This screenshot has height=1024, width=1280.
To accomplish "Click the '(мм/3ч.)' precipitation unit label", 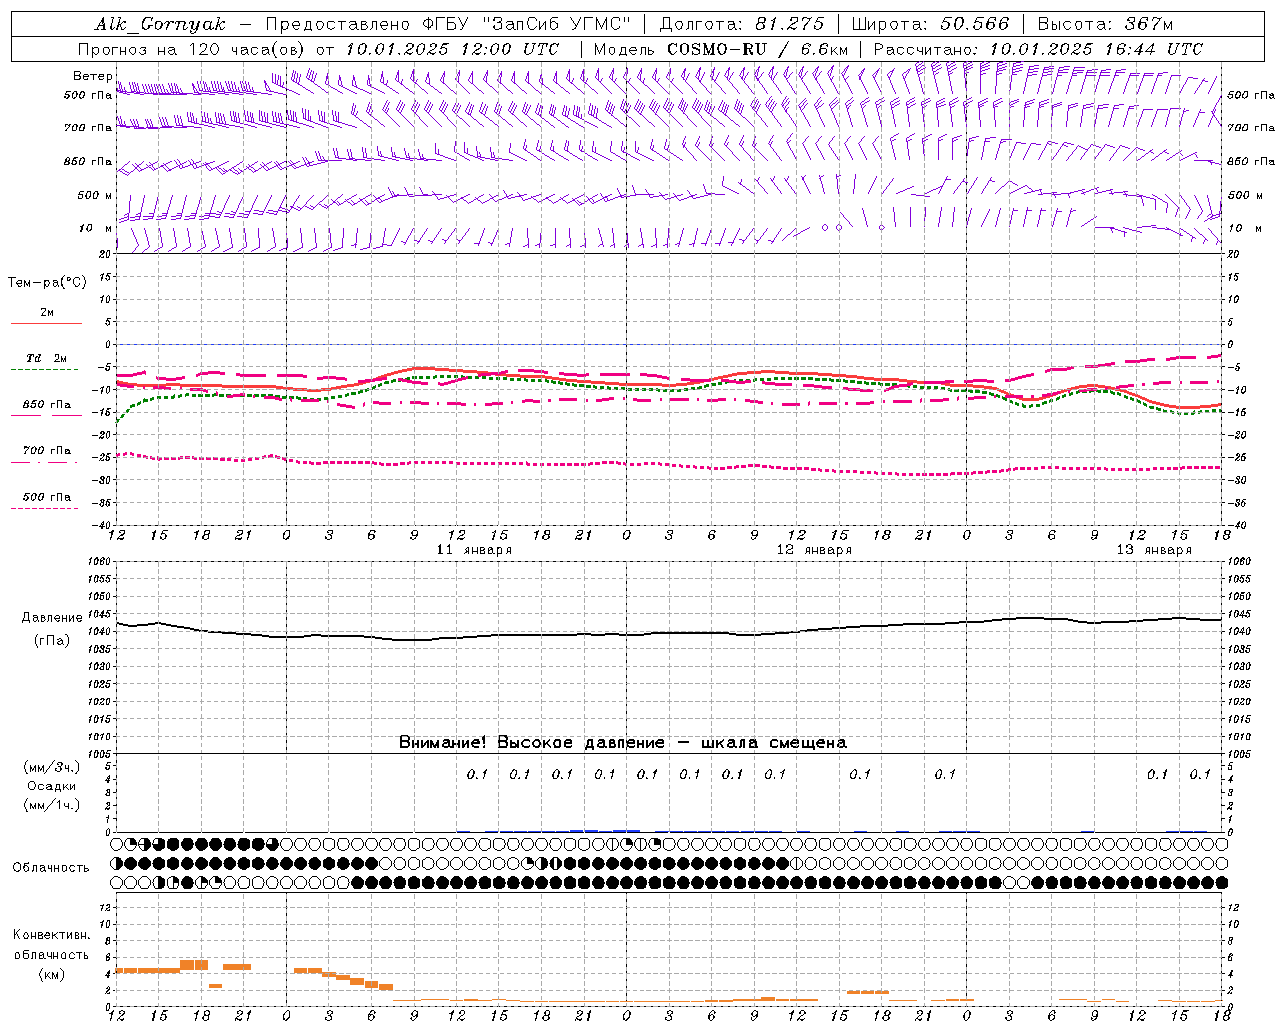I will [52, 767].
